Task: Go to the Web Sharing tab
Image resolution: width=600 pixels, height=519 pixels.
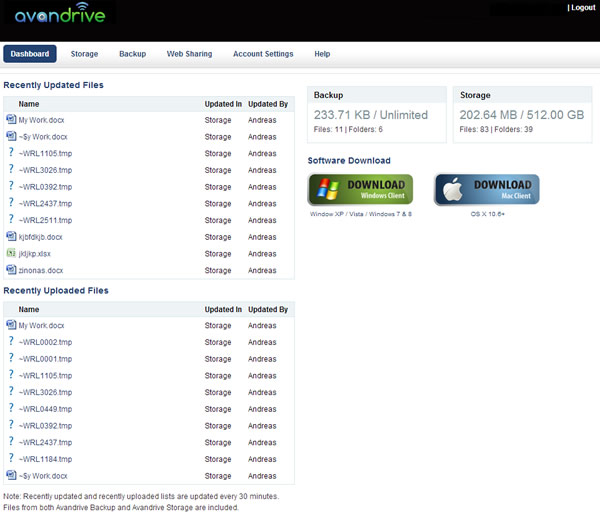Action: pyautogui.click(x=189, y=54)
